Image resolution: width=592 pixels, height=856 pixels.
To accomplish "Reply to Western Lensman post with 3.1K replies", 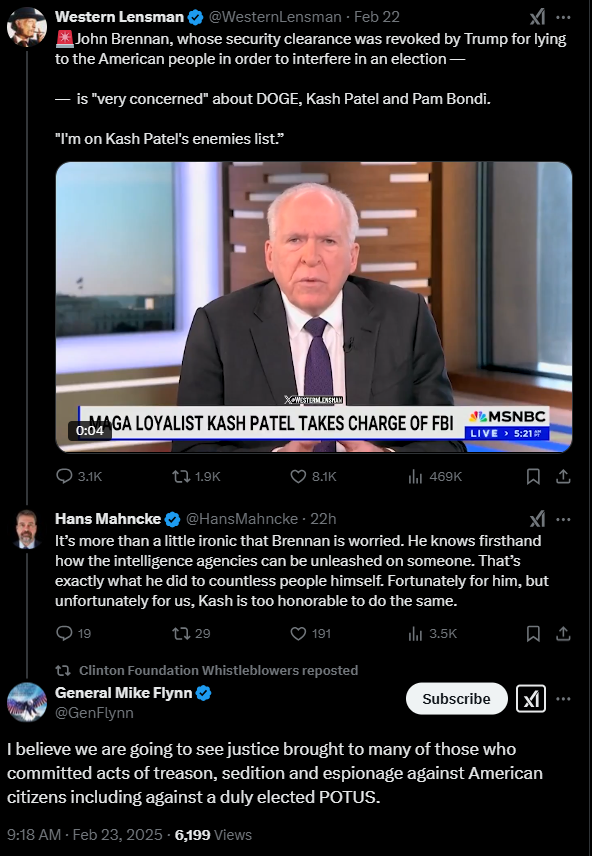I will click(79, 477).
